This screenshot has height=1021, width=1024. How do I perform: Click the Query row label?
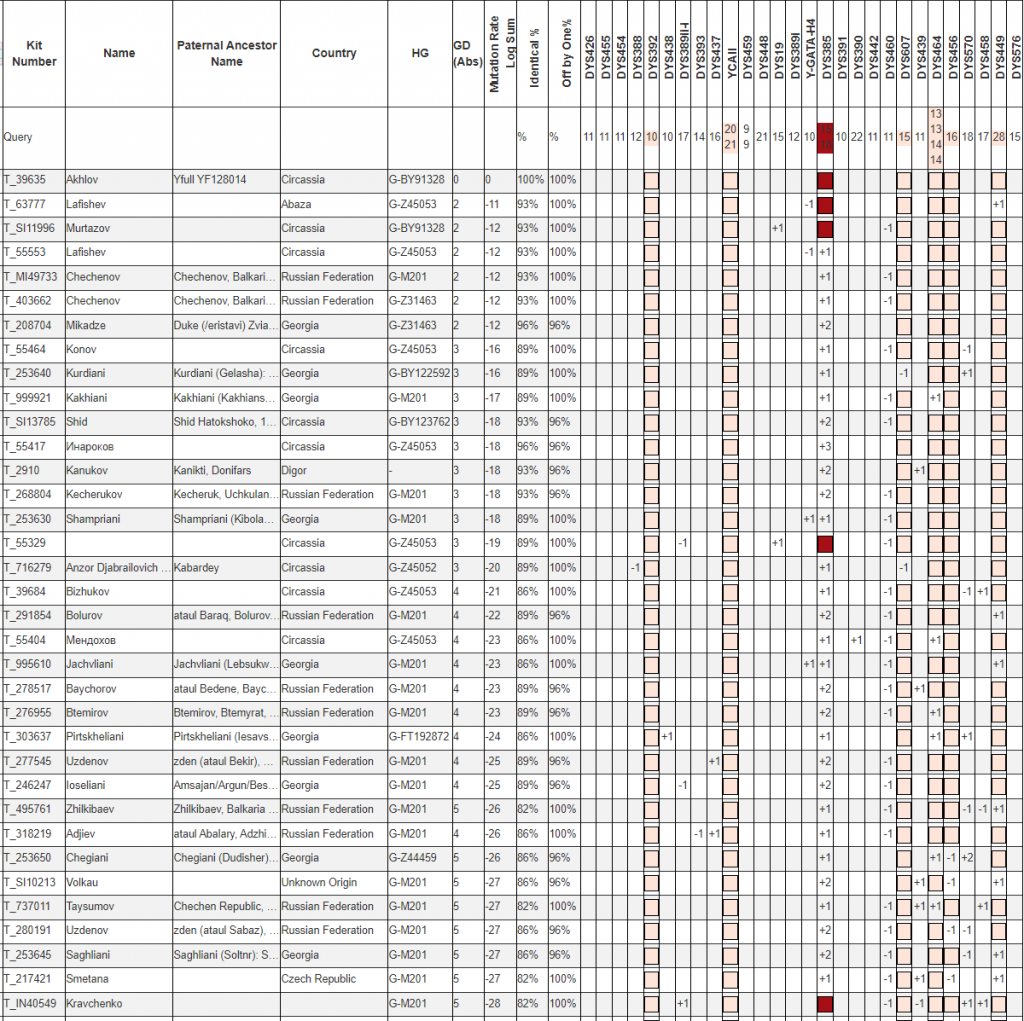point(18,137)
